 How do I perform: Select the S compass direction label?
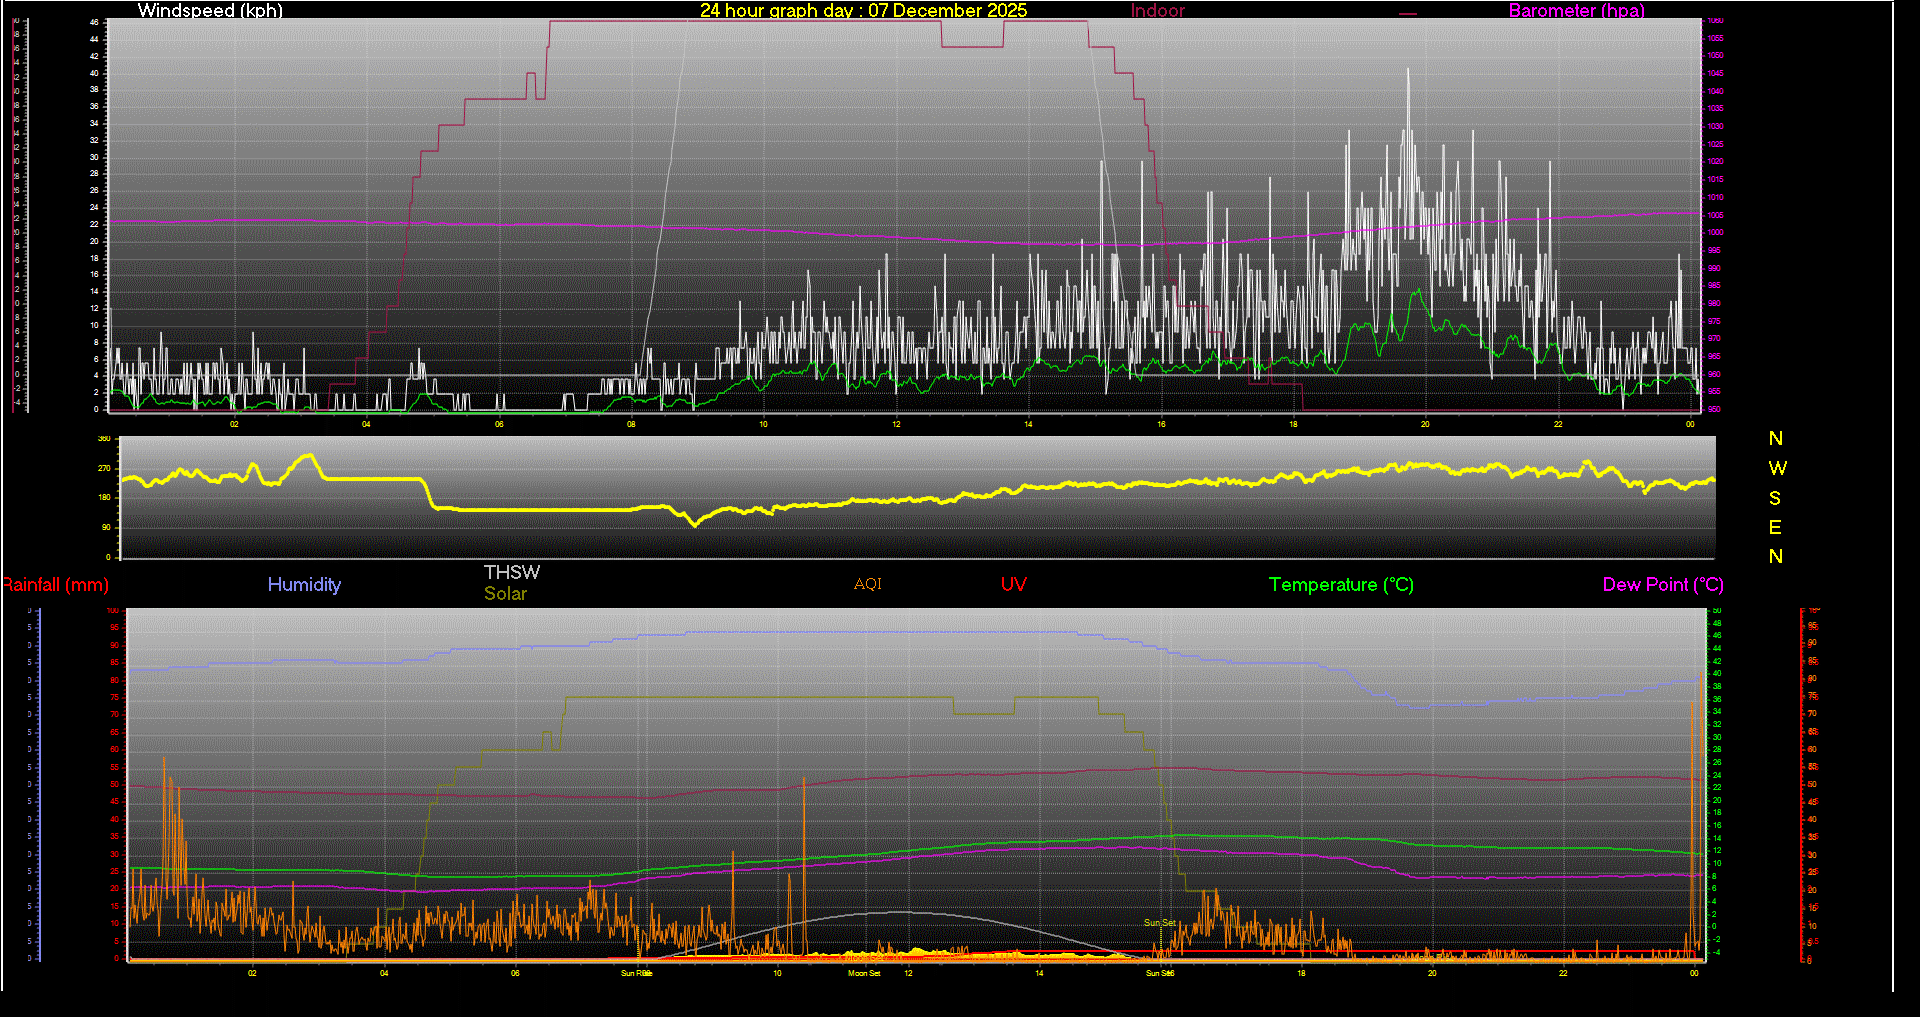pos(1775,498)
